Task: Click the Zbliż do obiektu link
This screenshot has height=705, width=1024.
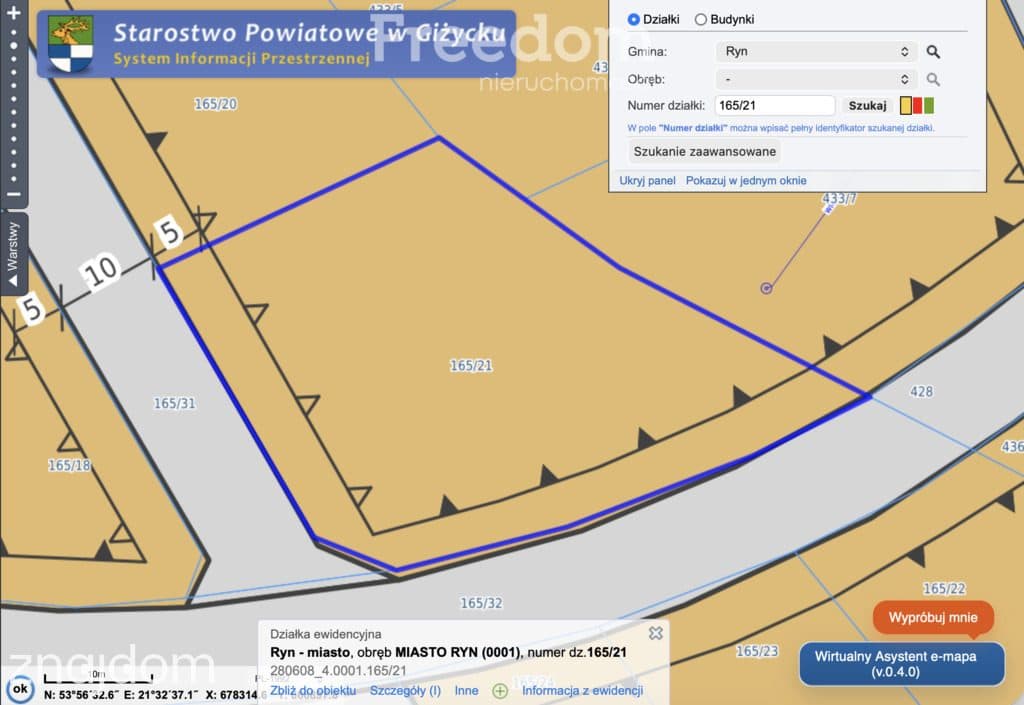Action: tap(313, 691)
